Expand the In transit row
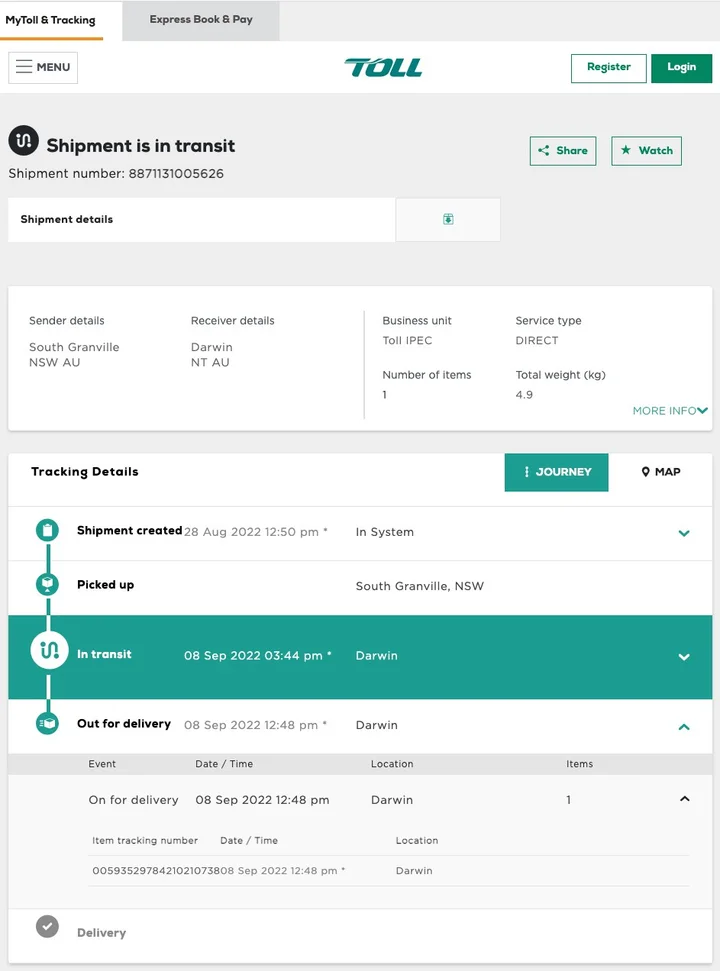The image size is (720, 971). (684, 657)
